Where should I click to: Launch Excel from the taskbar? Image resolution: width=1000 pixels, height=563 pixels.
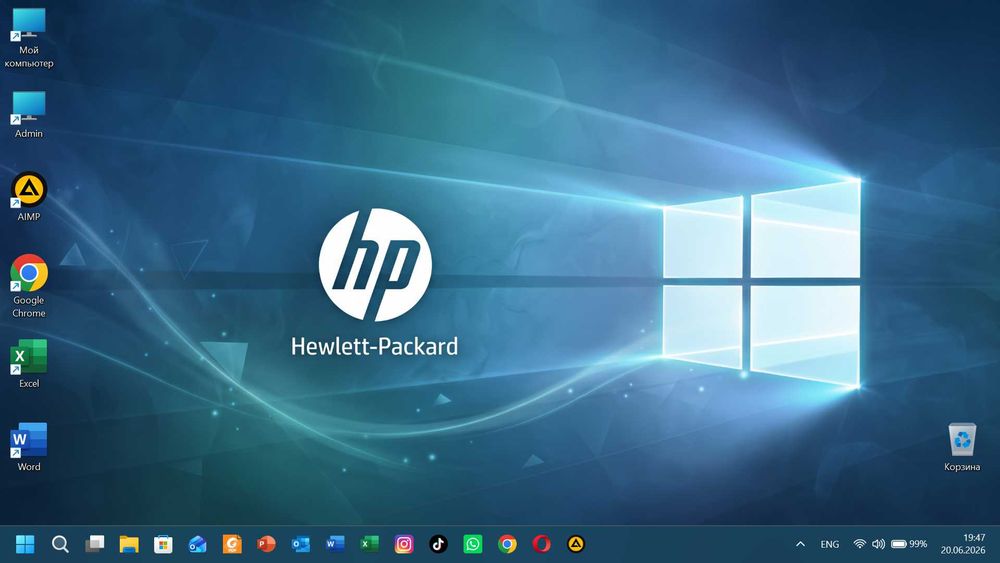369,544
